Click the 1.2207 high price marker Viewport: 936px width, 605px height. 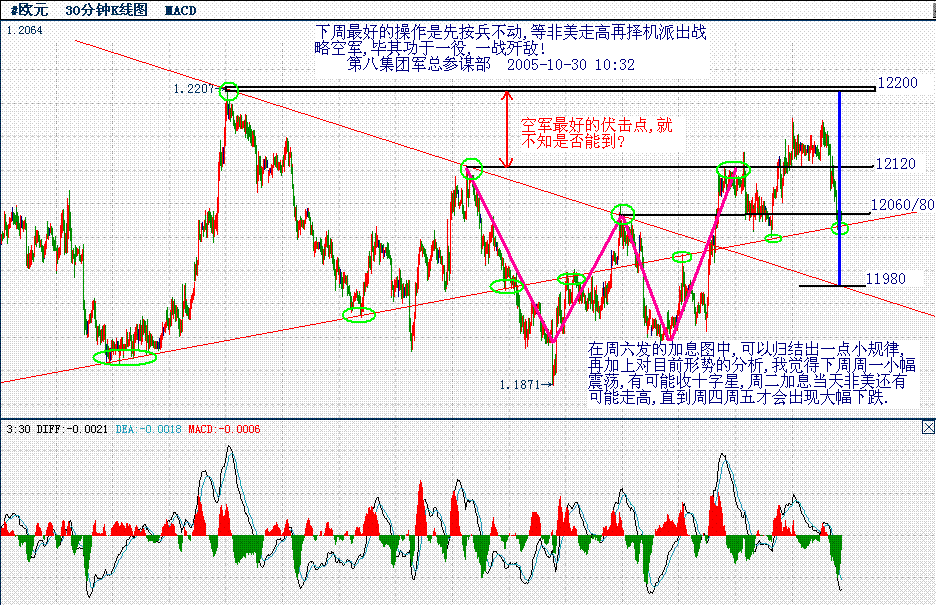pyautogui.click(x=193, y=89)
